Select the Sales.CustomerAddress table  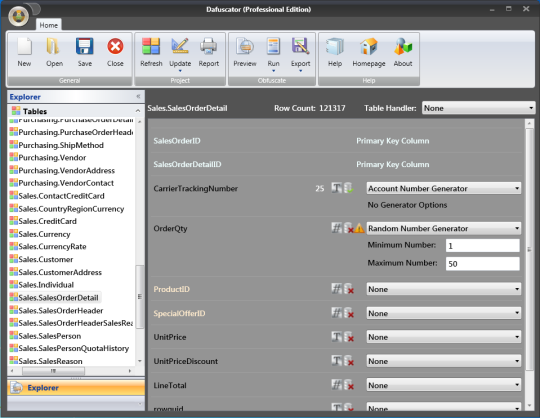pyautogui.click(x=60, y=272)
